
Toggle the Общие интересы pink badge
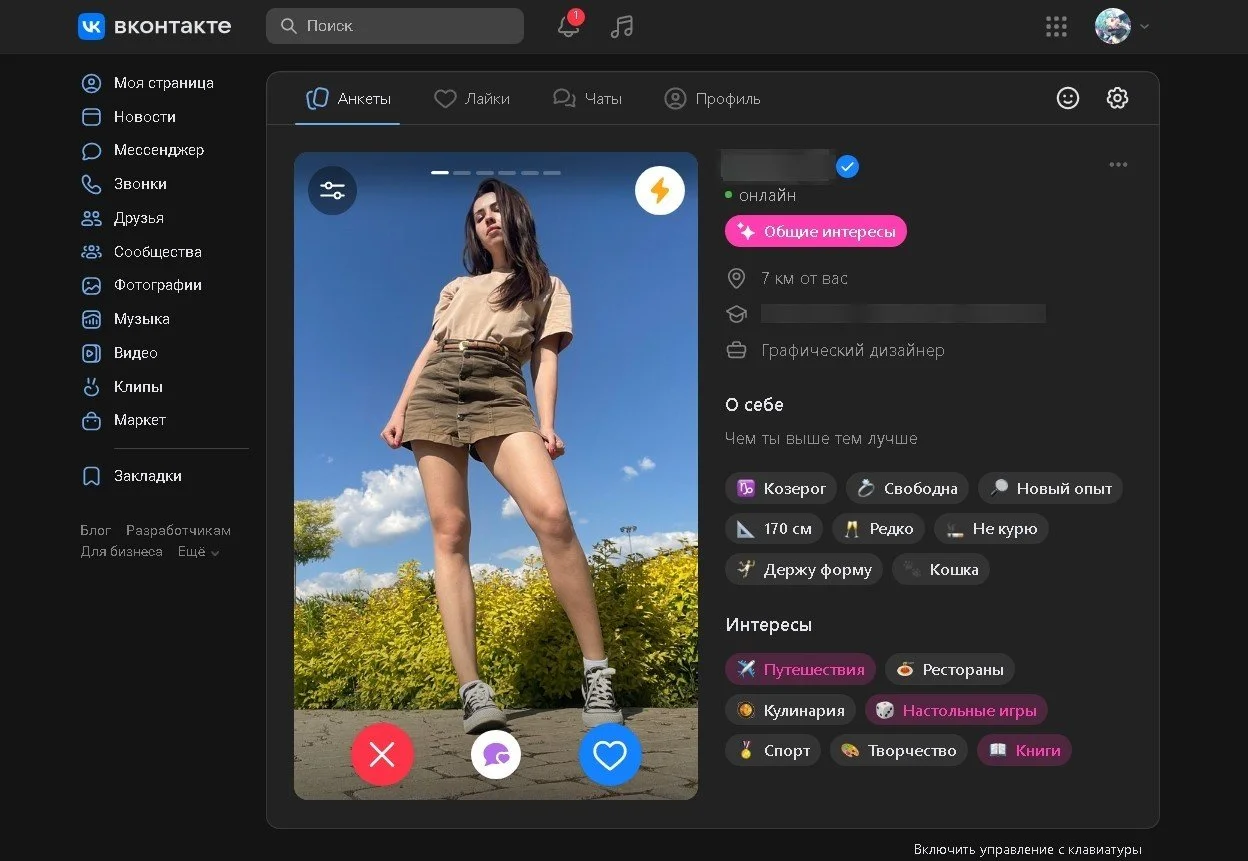click(x=816, y=231)
